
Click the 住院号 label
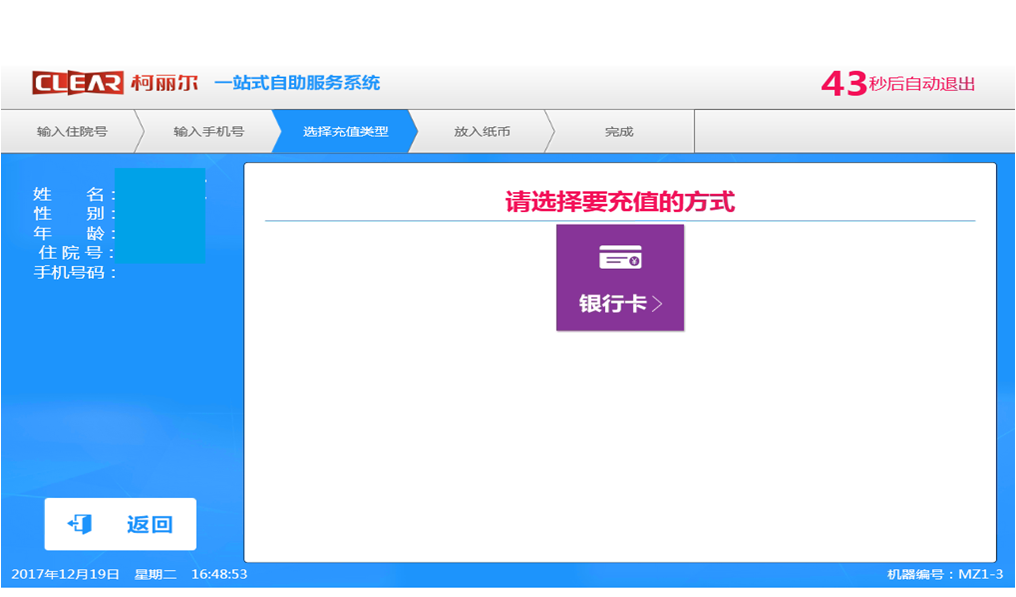(x=76, y=252)
